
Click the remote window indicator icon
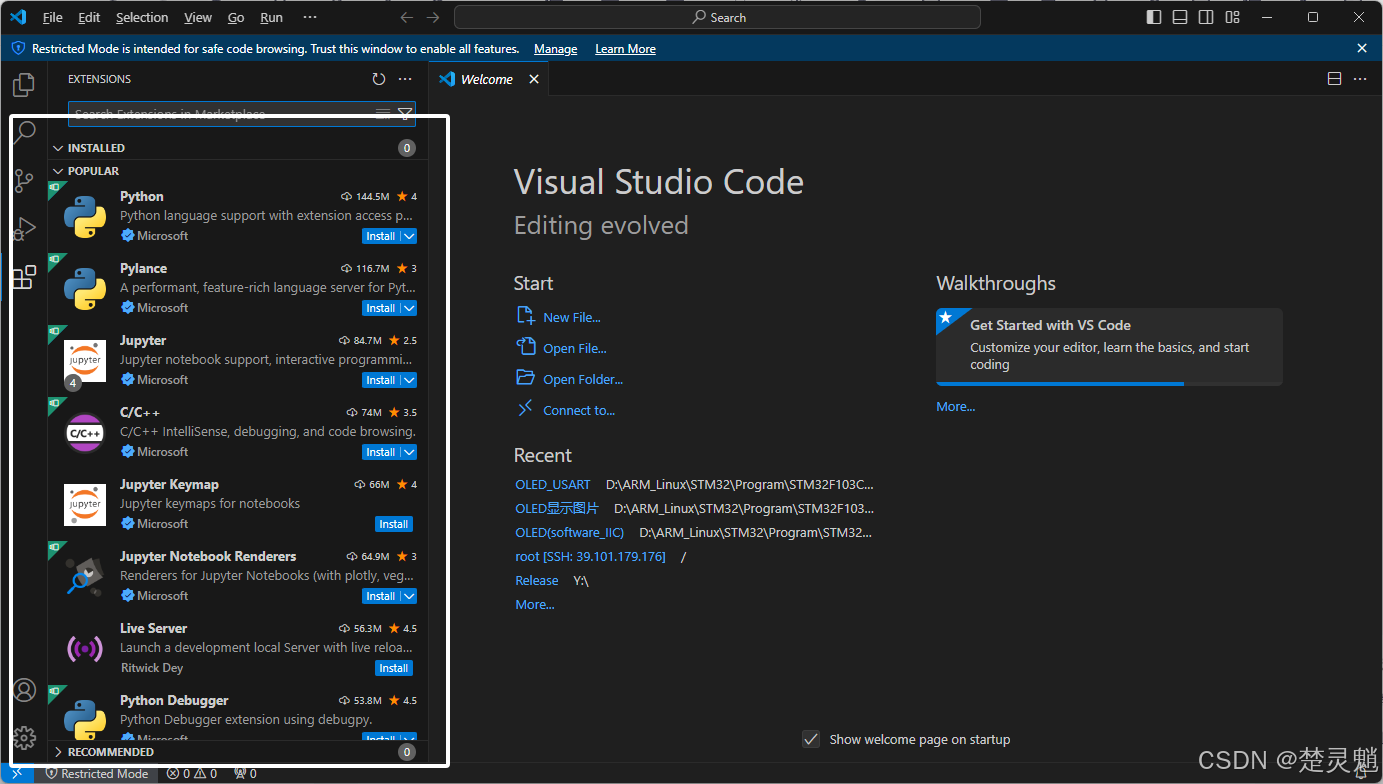tap(17, 773)
